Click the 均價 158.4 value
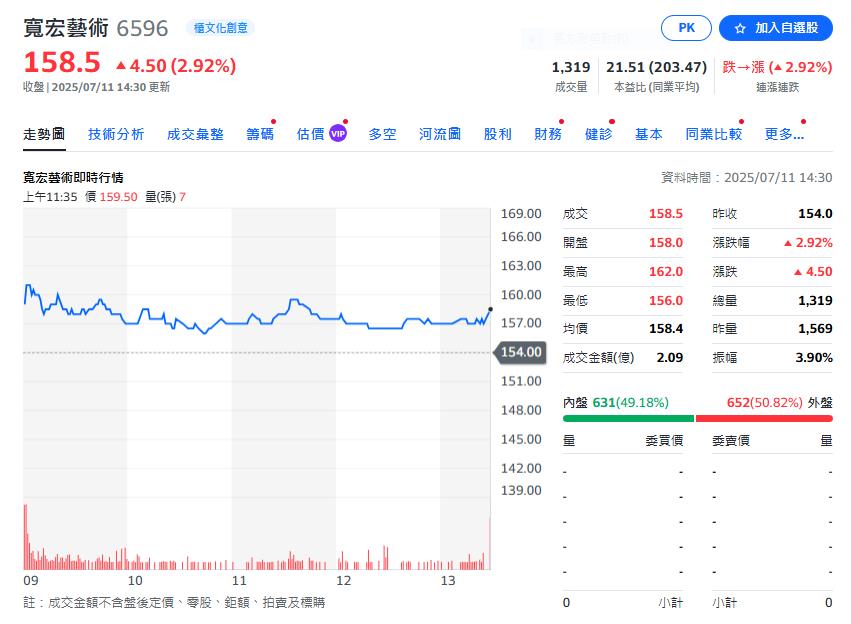This screenshot has height=624, width=851. coord(666,329)
